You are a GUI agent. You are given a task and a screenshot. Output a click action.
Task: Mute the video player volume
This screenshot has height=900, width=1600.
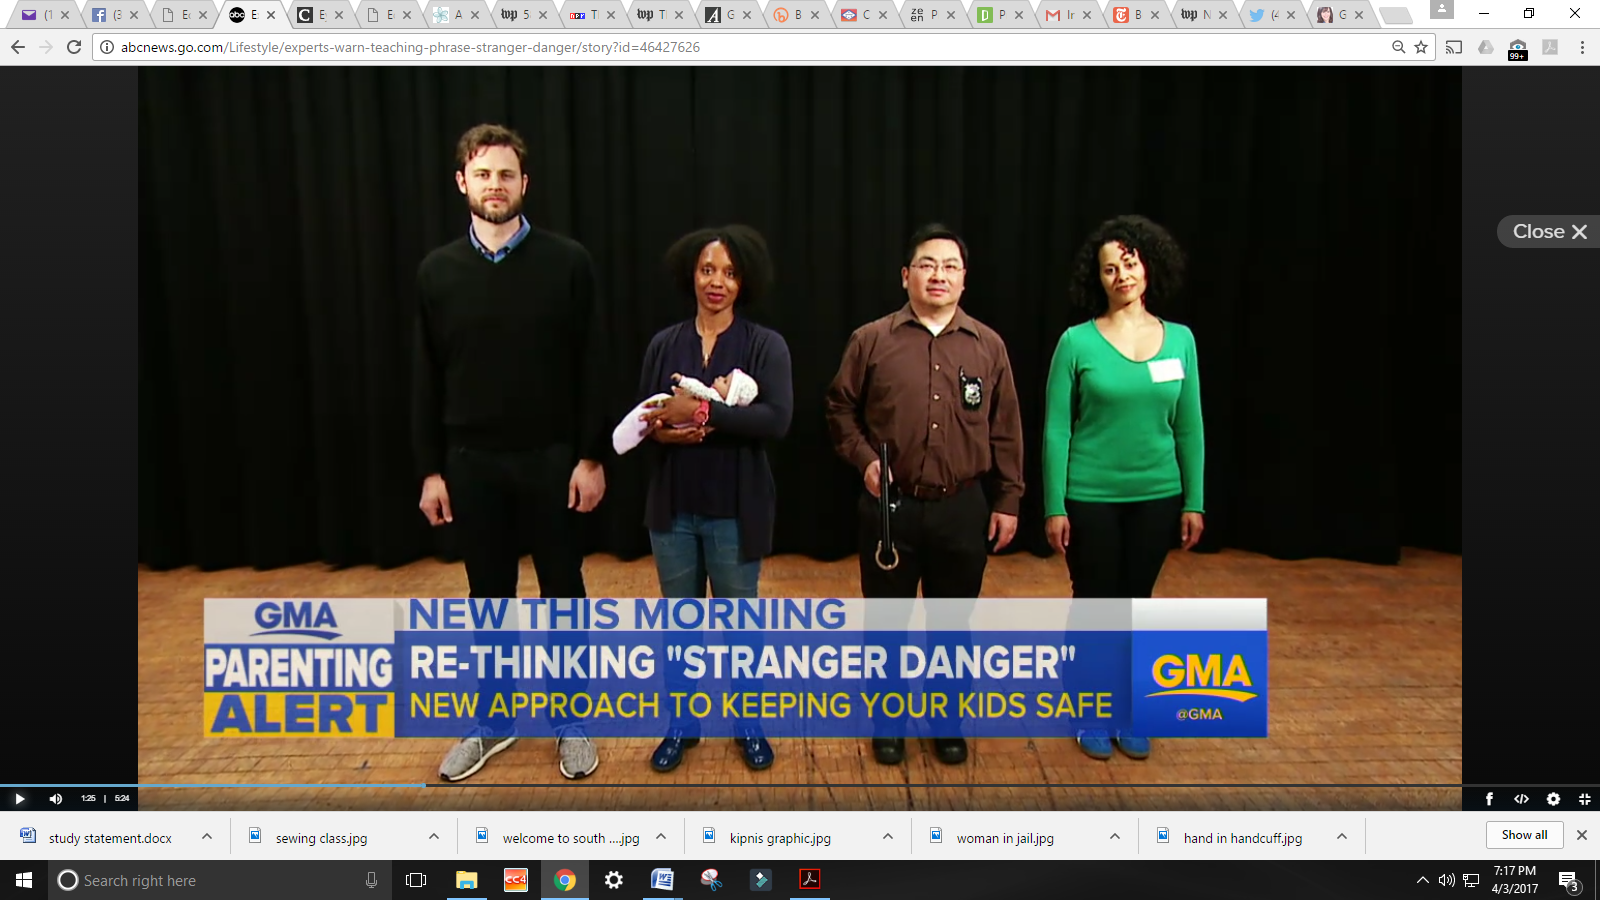(56, 798)
